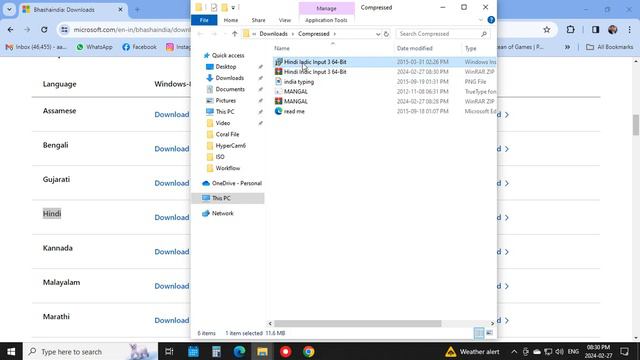This screenshot has height=360, width=640.
Task: Open Desktop in navigation pane
Action: [x=226, y=67]
